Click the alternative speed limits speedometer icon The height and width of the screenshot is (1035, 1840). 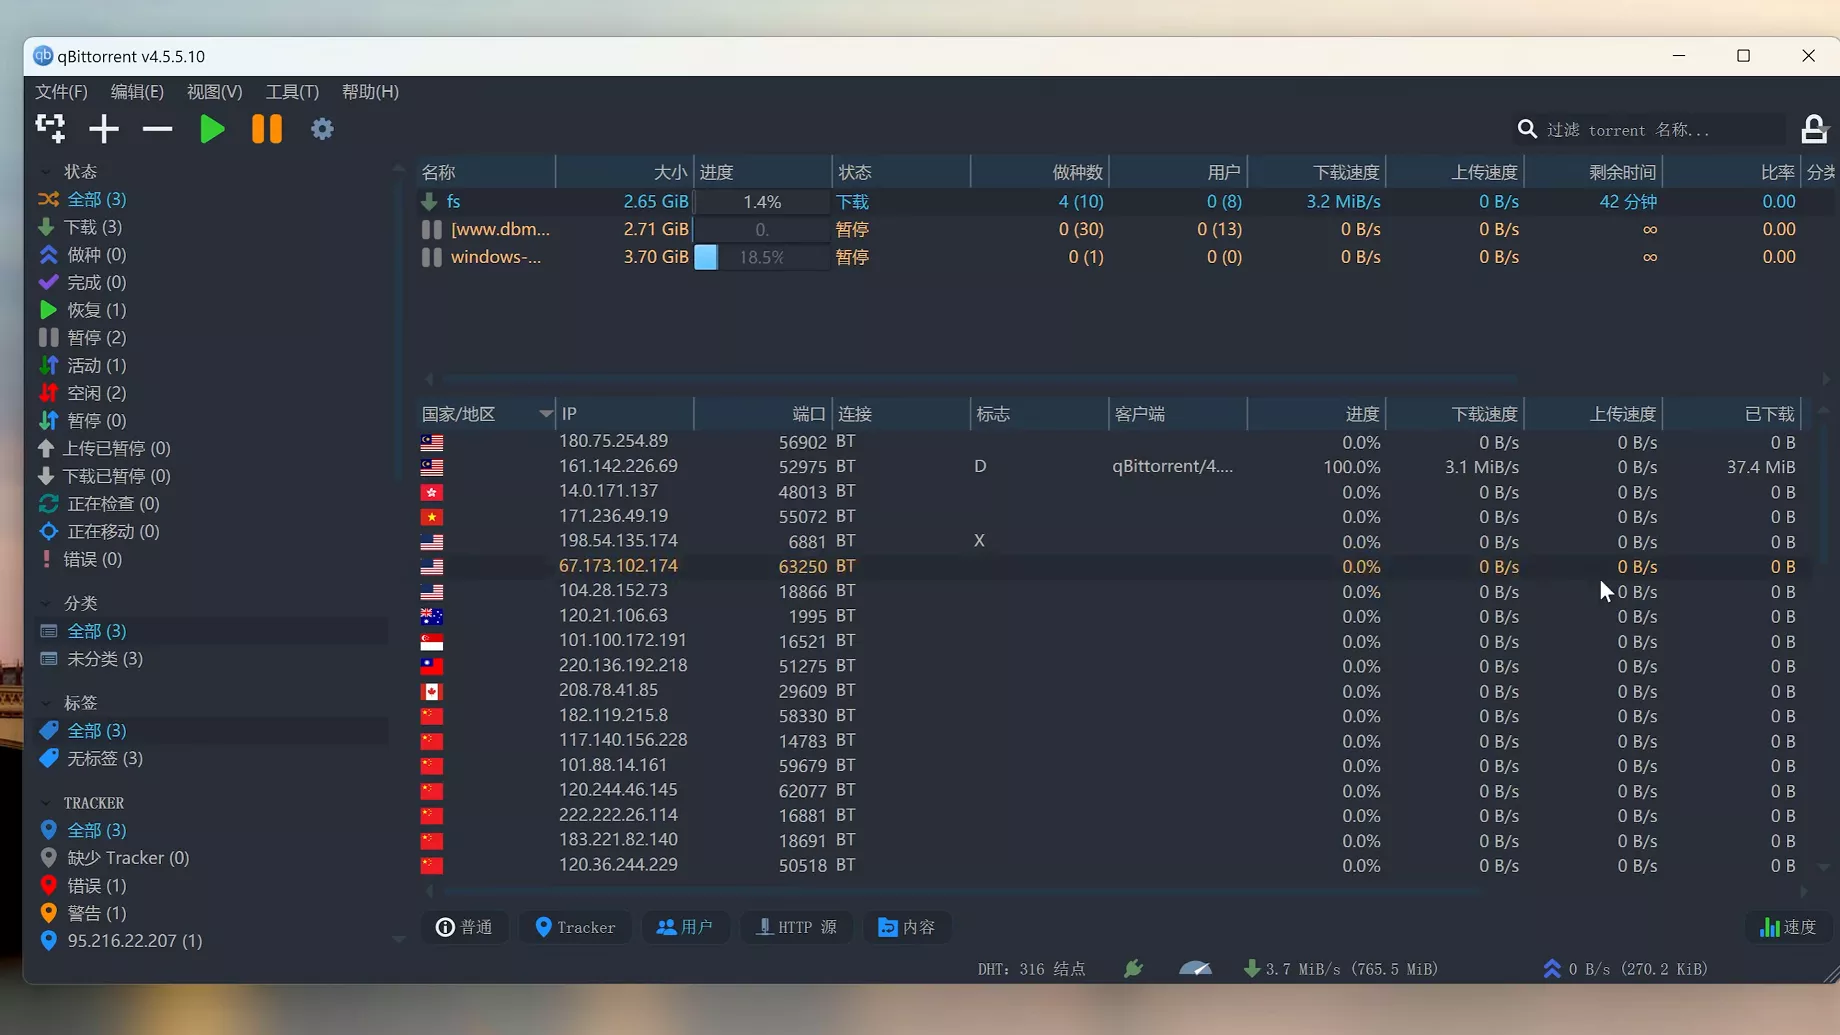coord(1195,968)
